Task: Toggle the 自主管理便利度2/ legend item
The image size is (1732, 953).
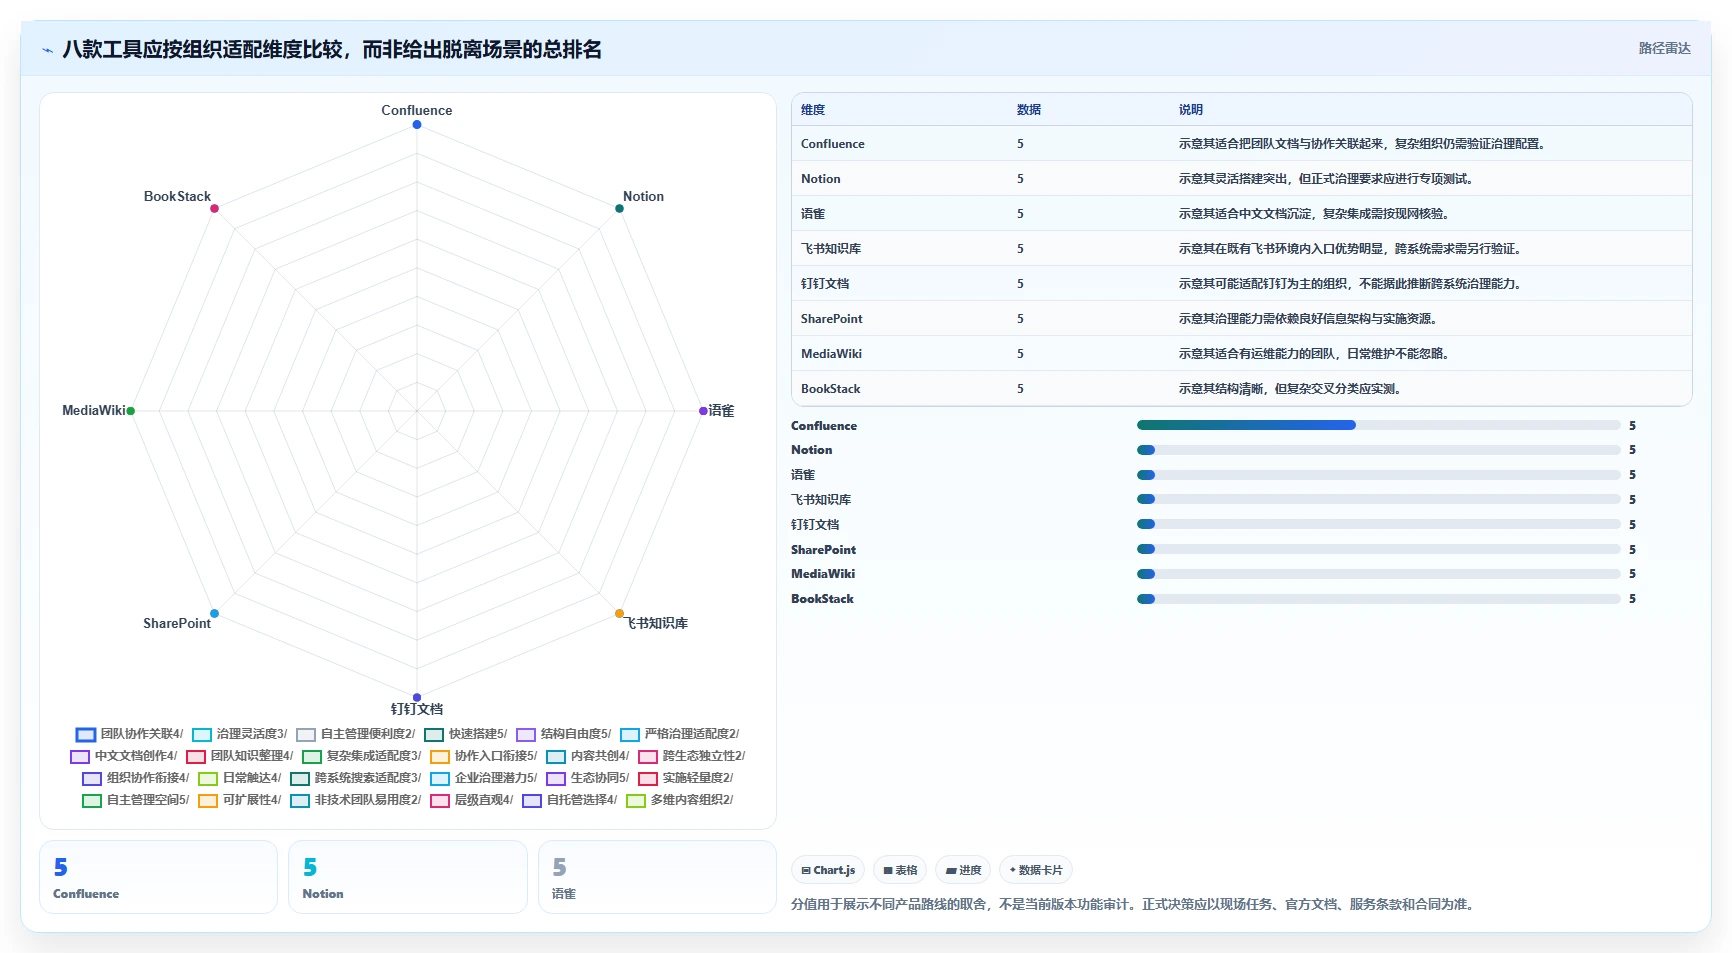Action: pos(356,734)
